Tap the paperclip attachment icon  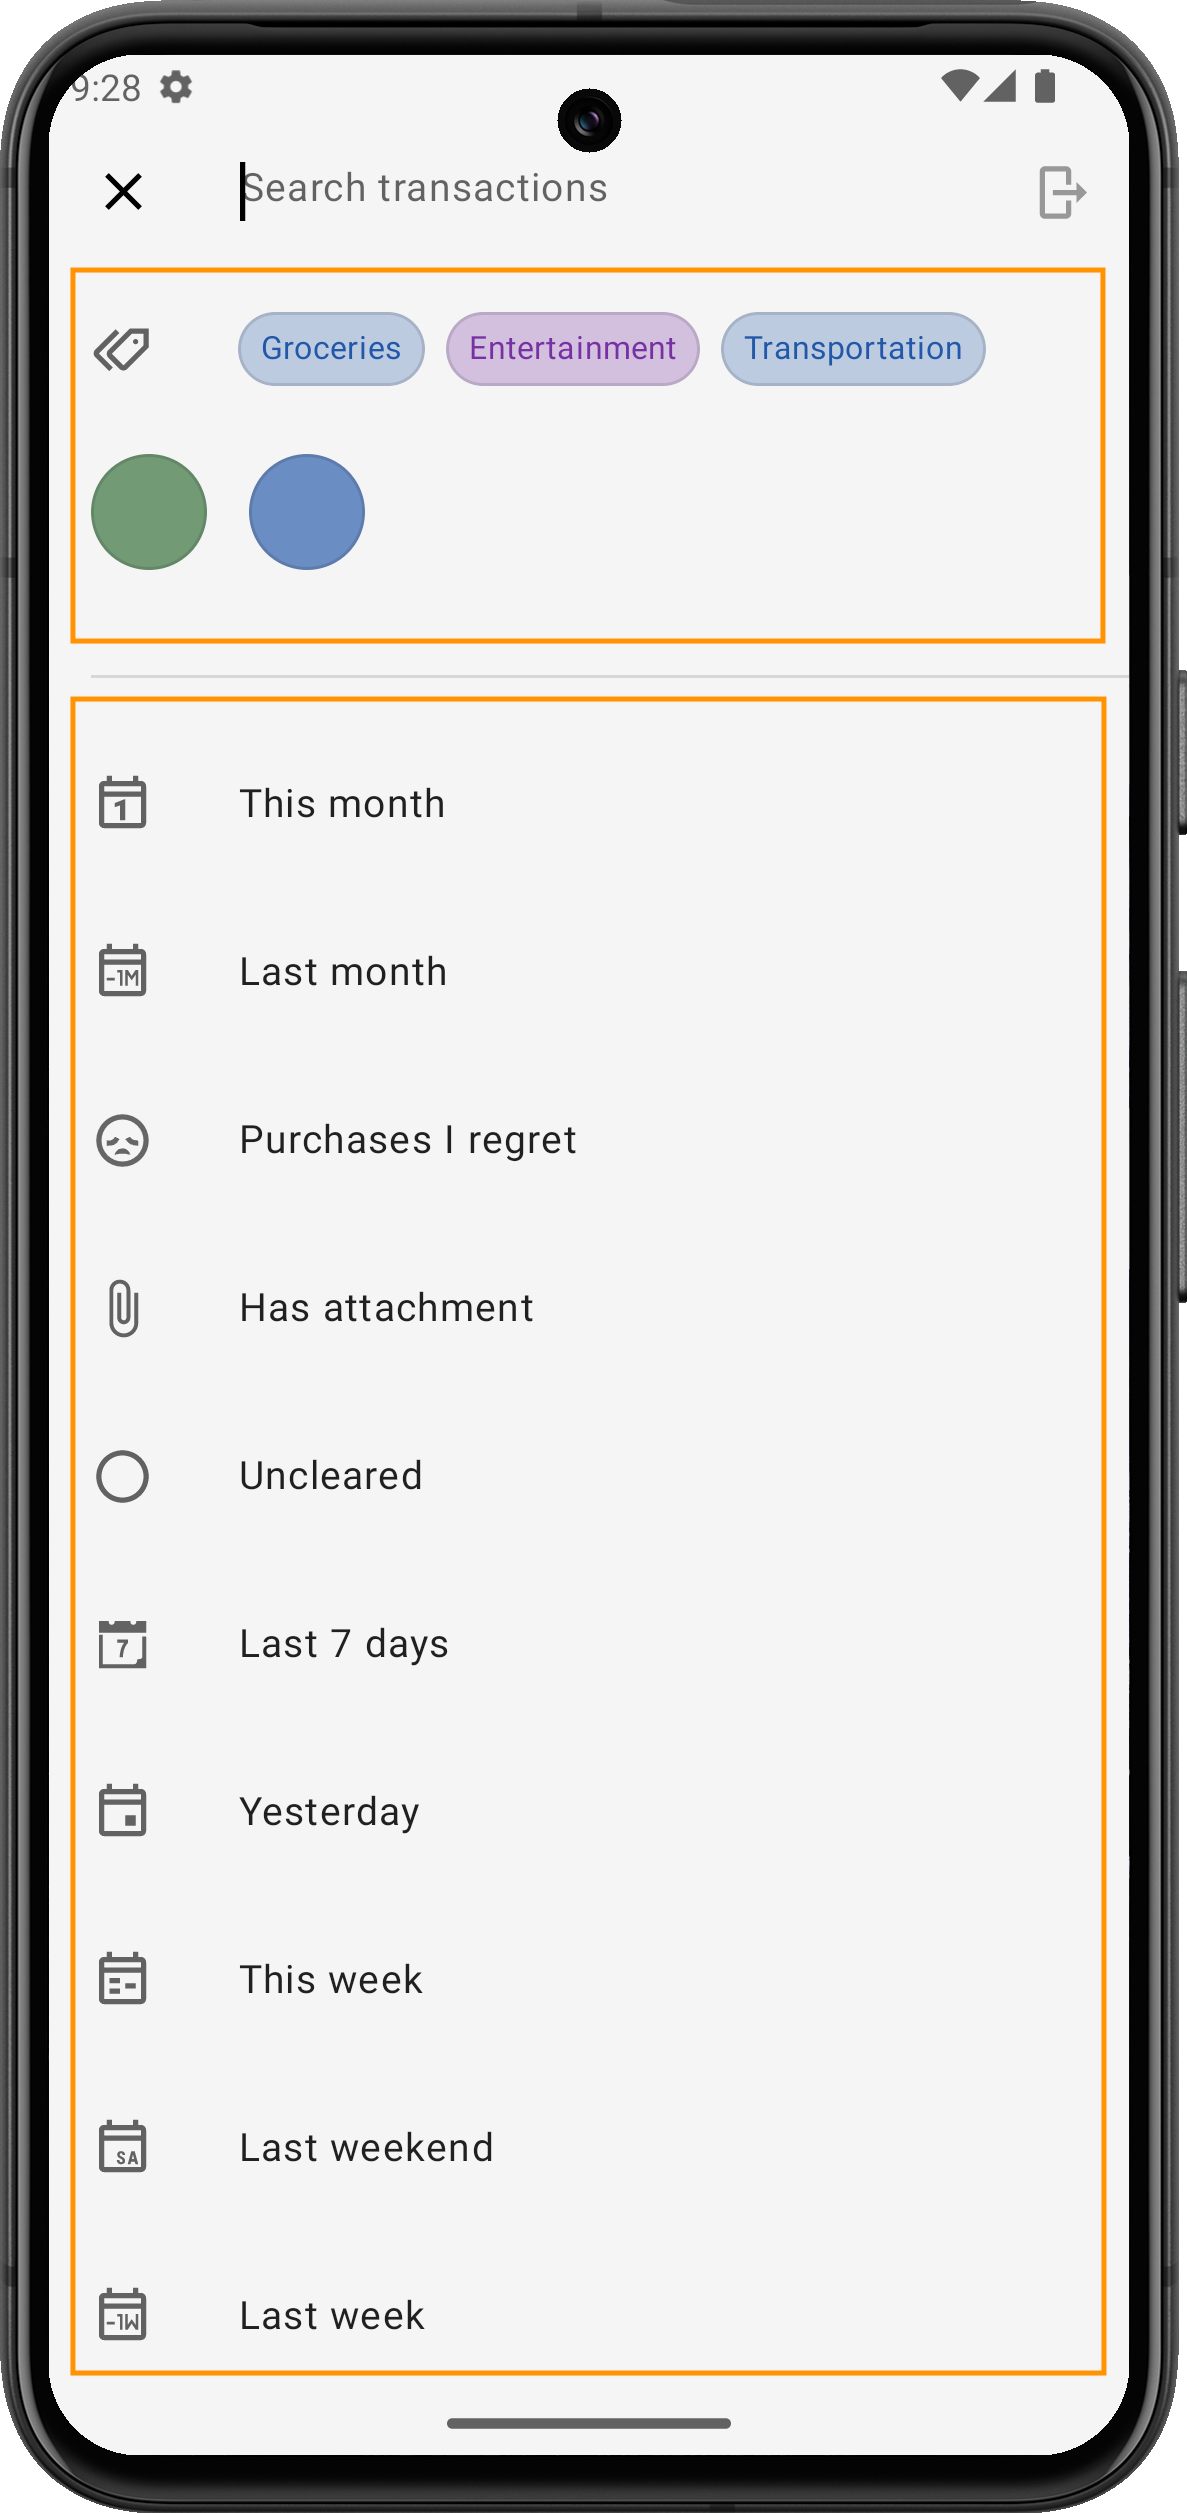point(123,1308)
